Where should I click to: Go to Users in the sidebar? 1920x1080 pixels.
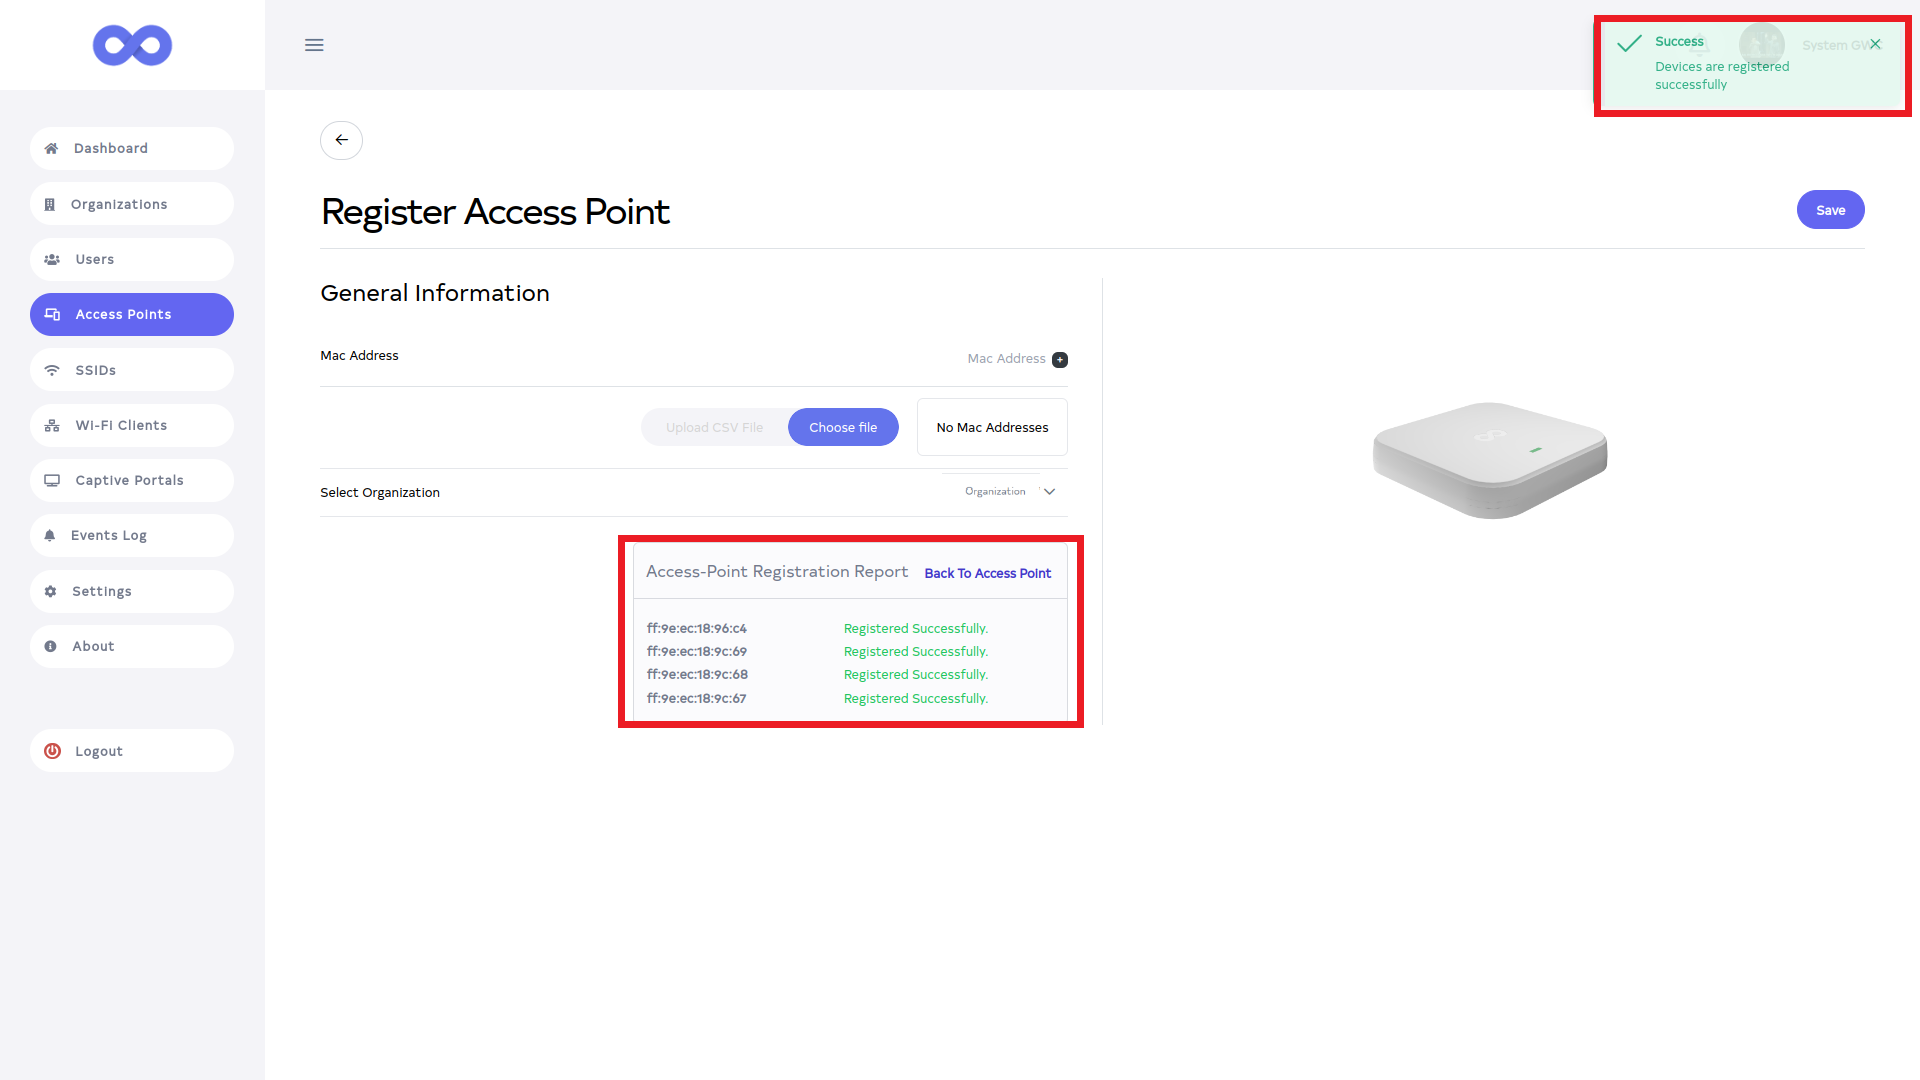tap(95, 259)
